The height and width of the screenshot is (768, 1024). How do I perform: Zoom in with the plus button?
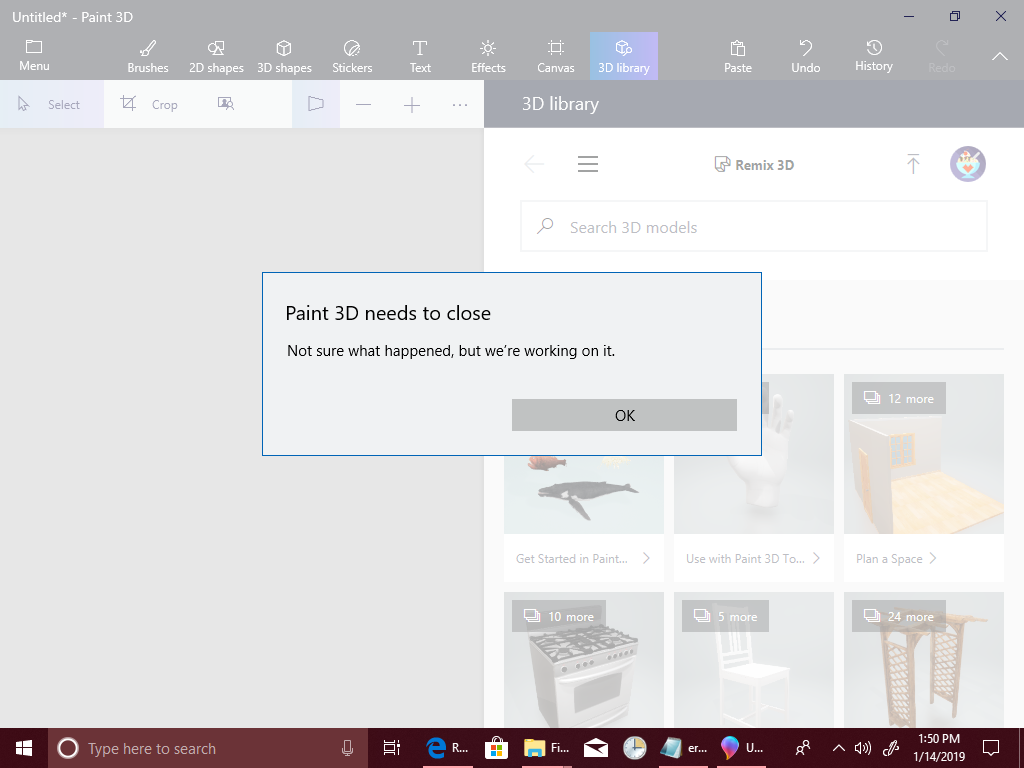pos(412,104)
